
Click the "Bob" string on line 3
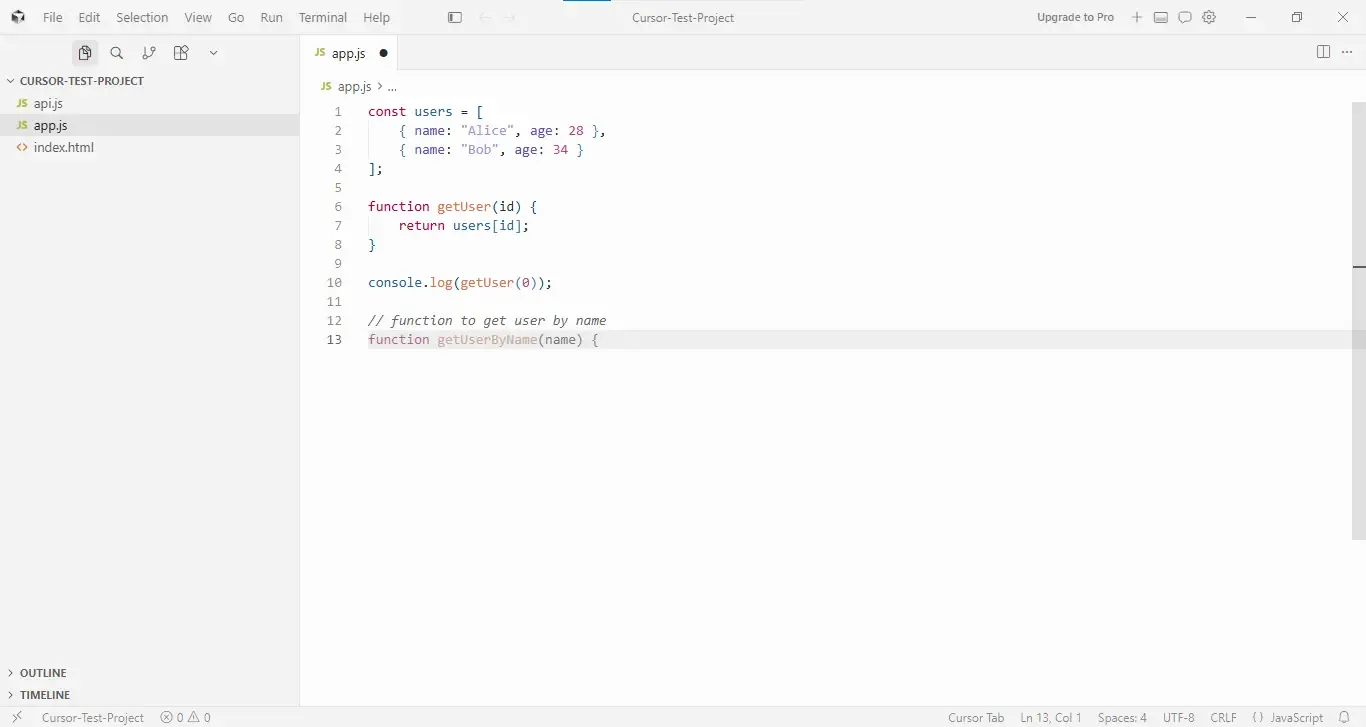(x=480, y=150)
